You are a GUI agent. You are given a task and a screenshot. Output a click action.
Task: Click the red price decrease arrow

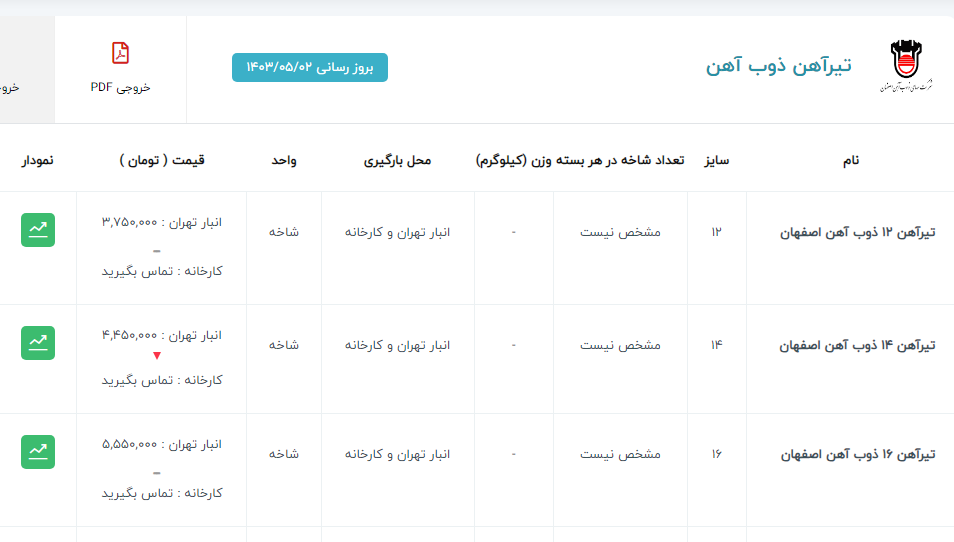tap(156, 356)
